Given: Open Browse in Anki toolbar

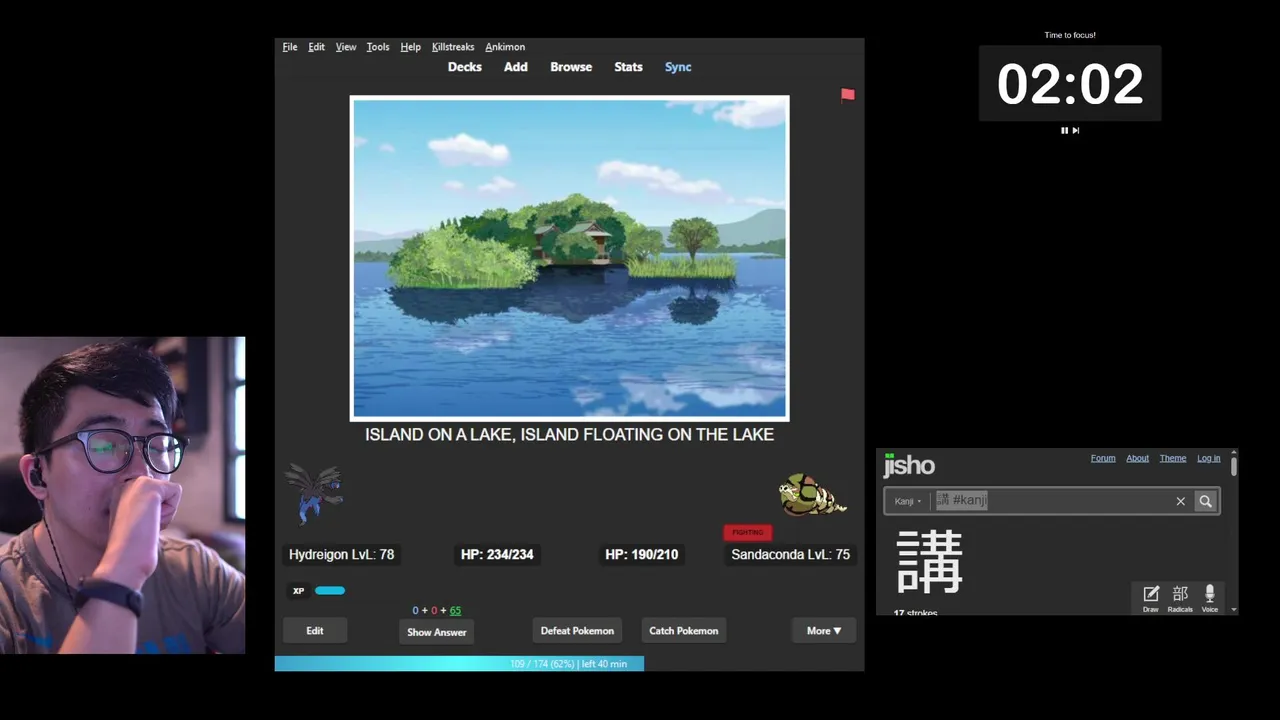Looking at the screenshot, I should pyautogui.click(x=571, y=67).
